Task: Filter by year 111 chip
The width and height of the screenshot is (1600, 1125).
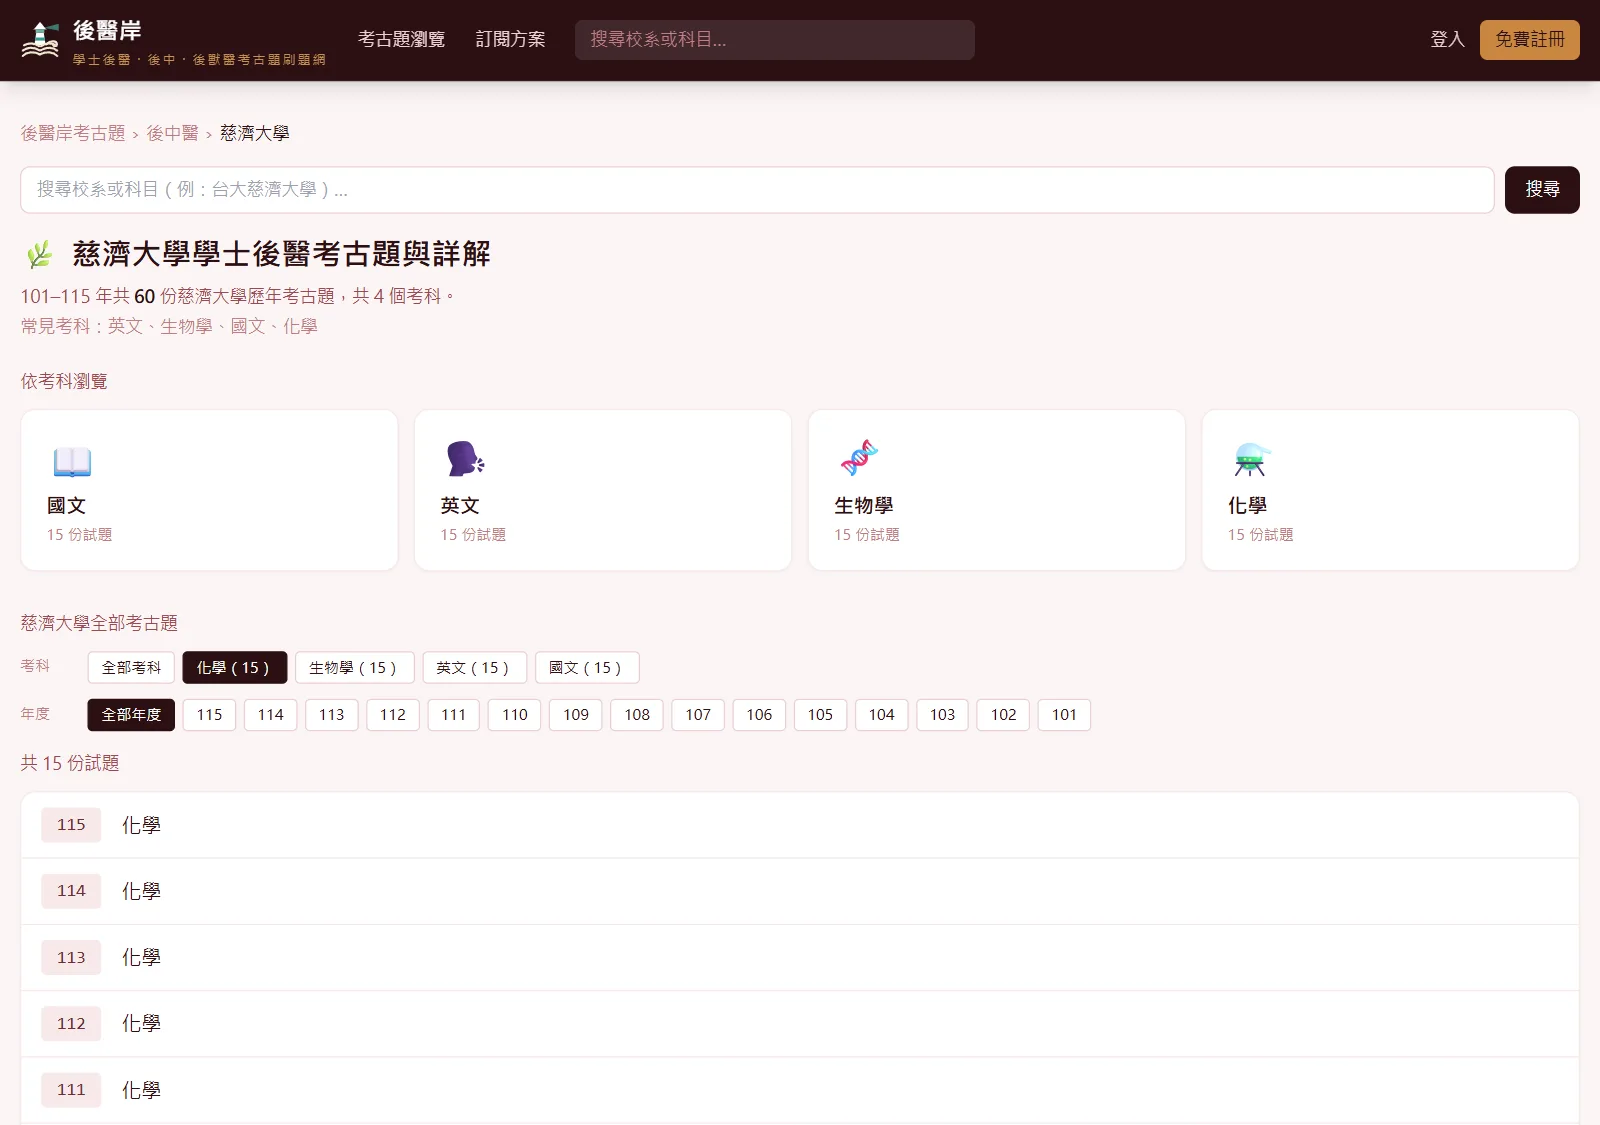Action: coord(454,715)
